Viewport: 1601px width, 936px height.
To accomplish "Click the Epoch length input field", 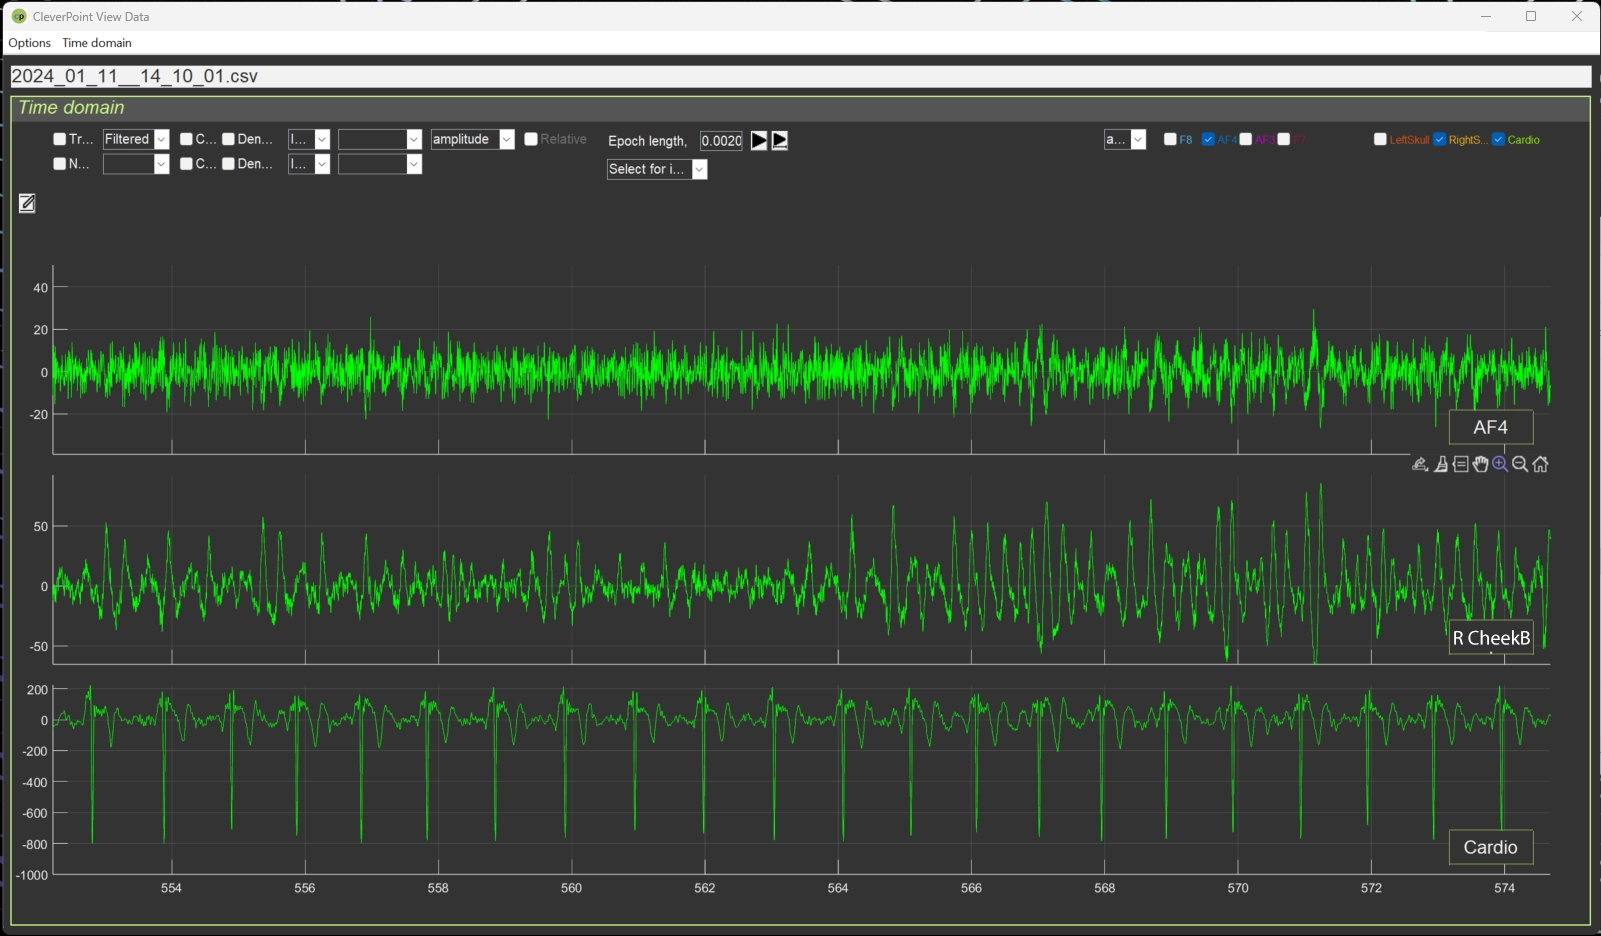I will pyautogui.click(x=721, y=141).
